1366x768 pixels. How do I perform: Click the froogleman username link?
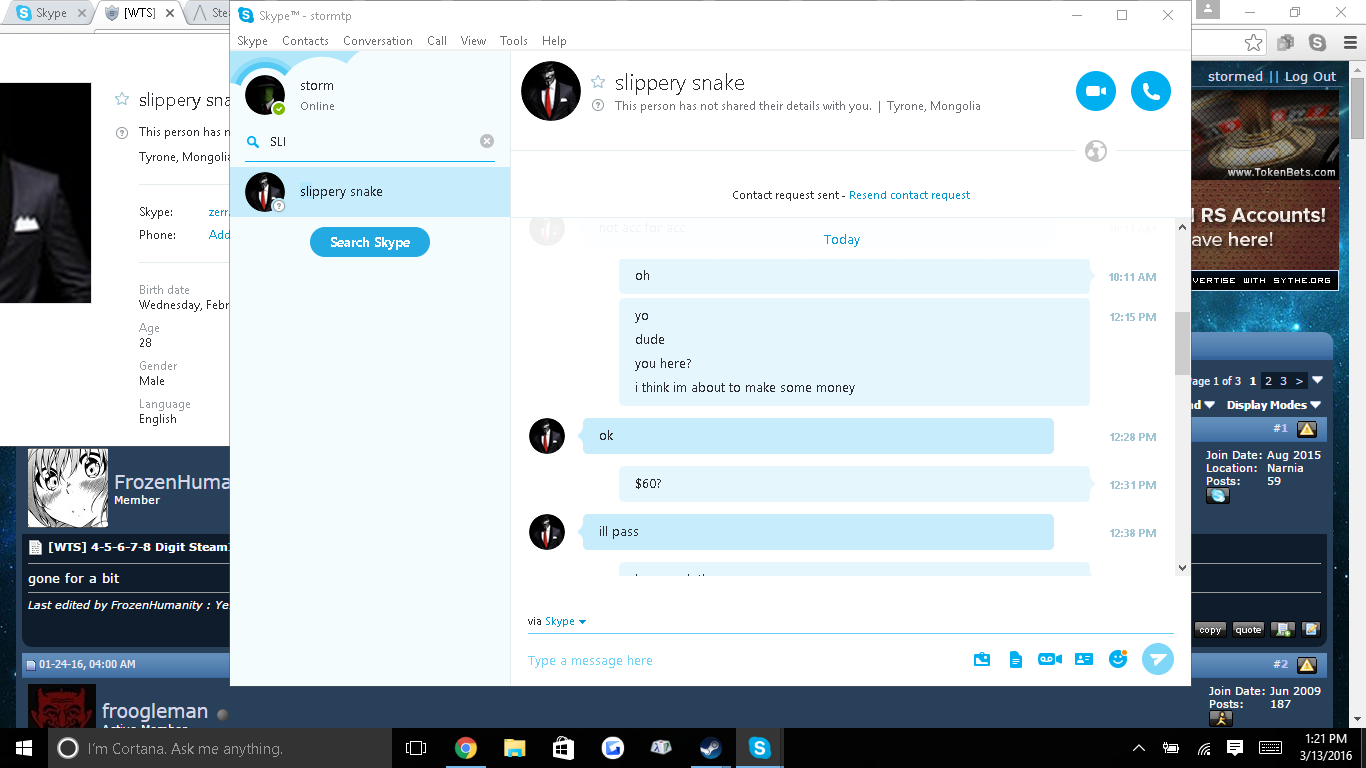[155, 711]
